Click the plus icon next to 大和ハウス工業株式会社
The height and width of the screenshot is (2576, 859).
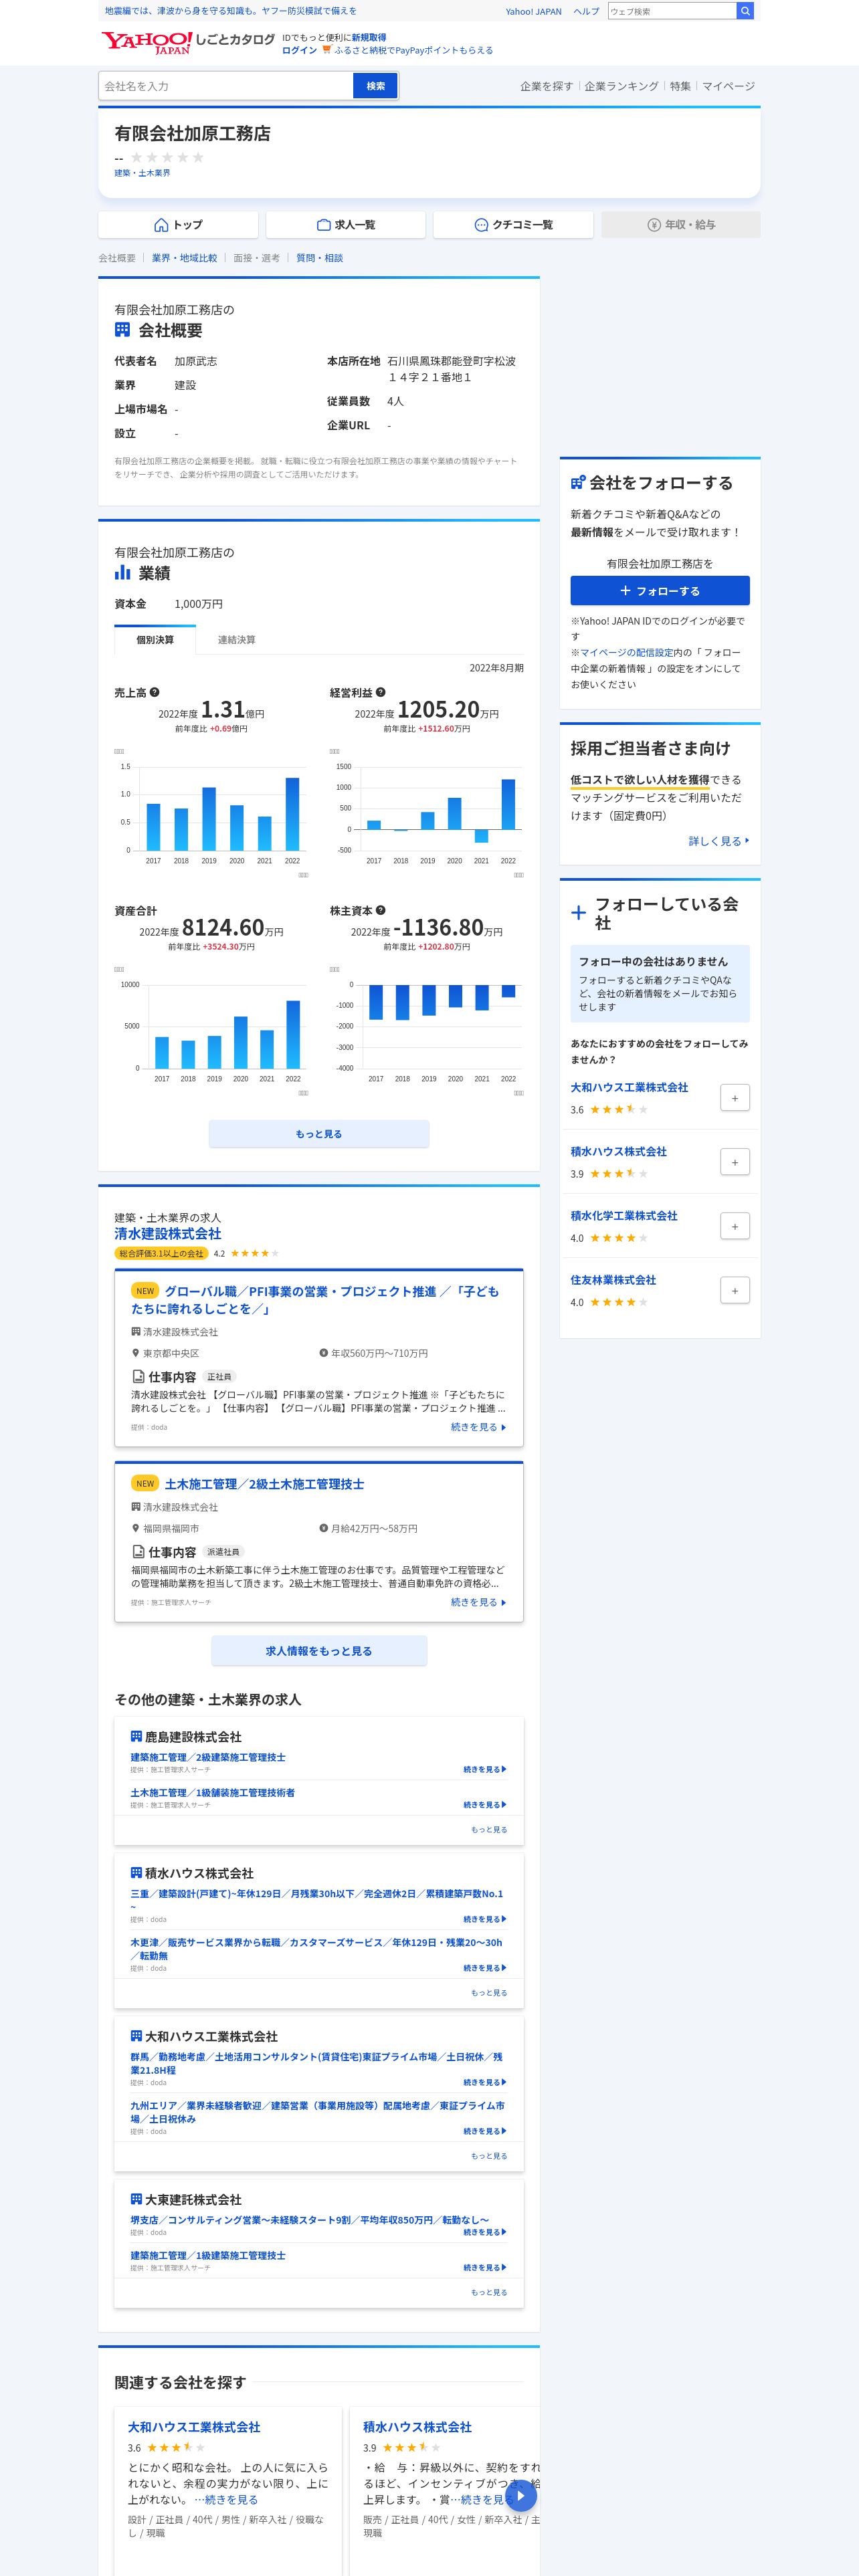coord(735,1098)
